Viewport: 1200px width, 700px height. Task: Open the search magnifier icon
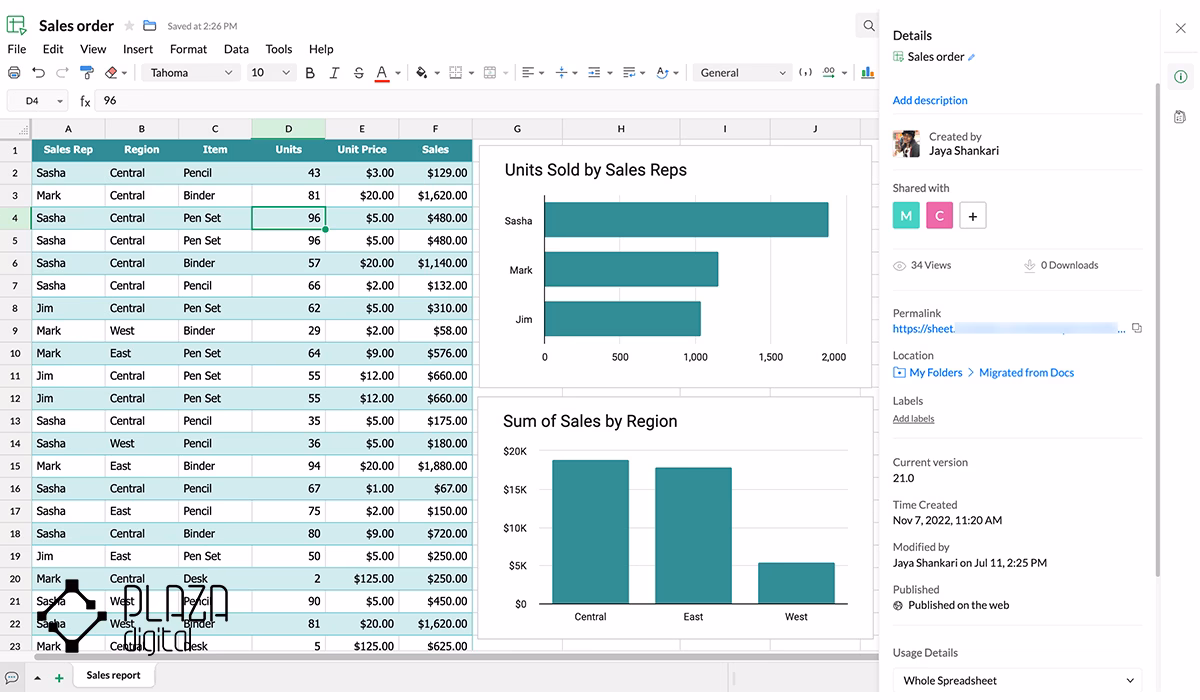(x=868, y=26)
